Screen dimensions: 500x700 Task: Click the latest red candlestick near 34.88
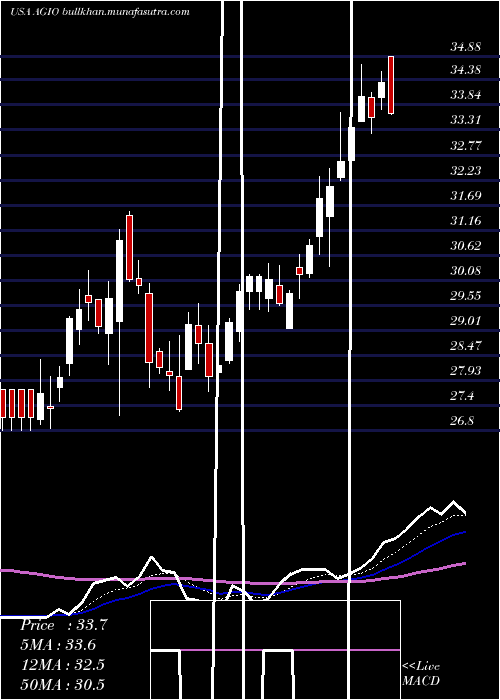tap(391, 85)
